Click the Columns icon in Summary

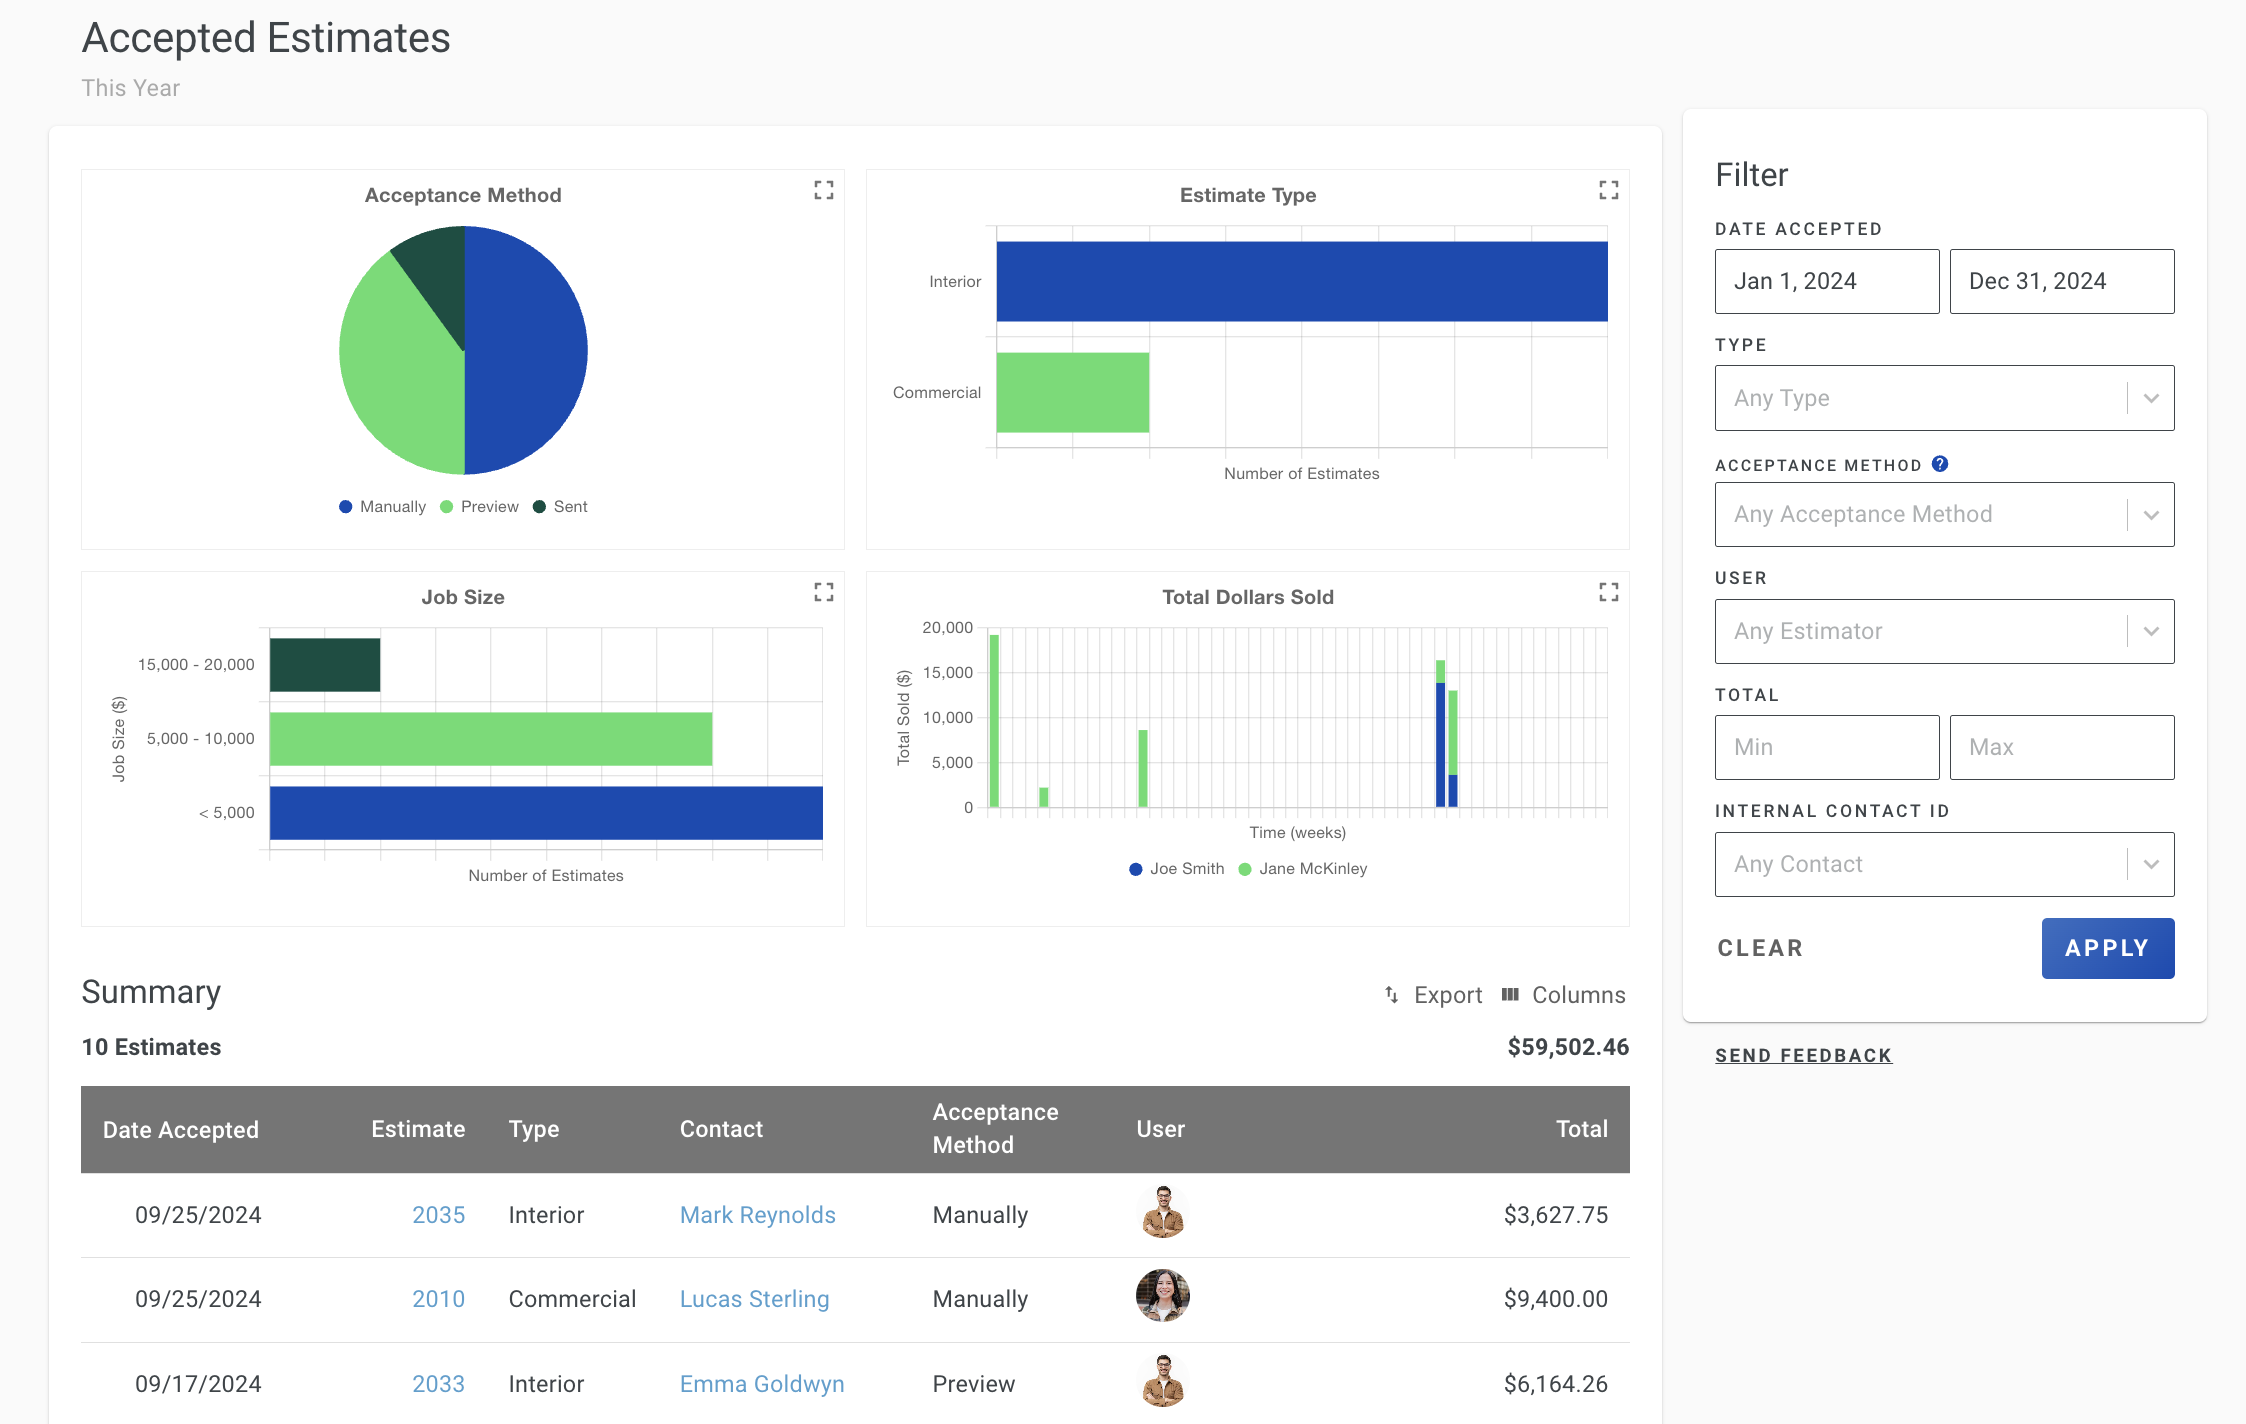[1510, 995]
